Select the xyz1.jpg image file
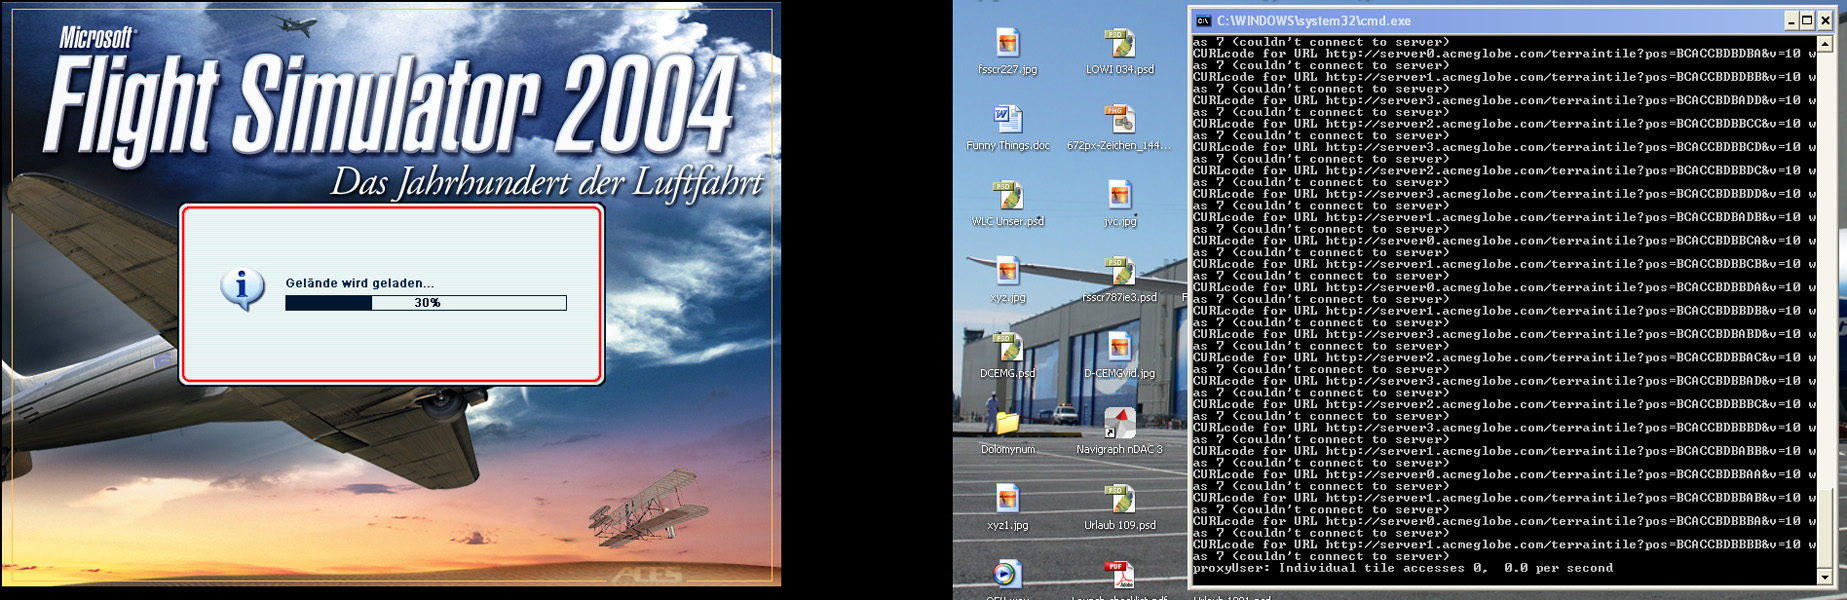The height and width of the screenshot is (600, 1847). pos(1007,501)
